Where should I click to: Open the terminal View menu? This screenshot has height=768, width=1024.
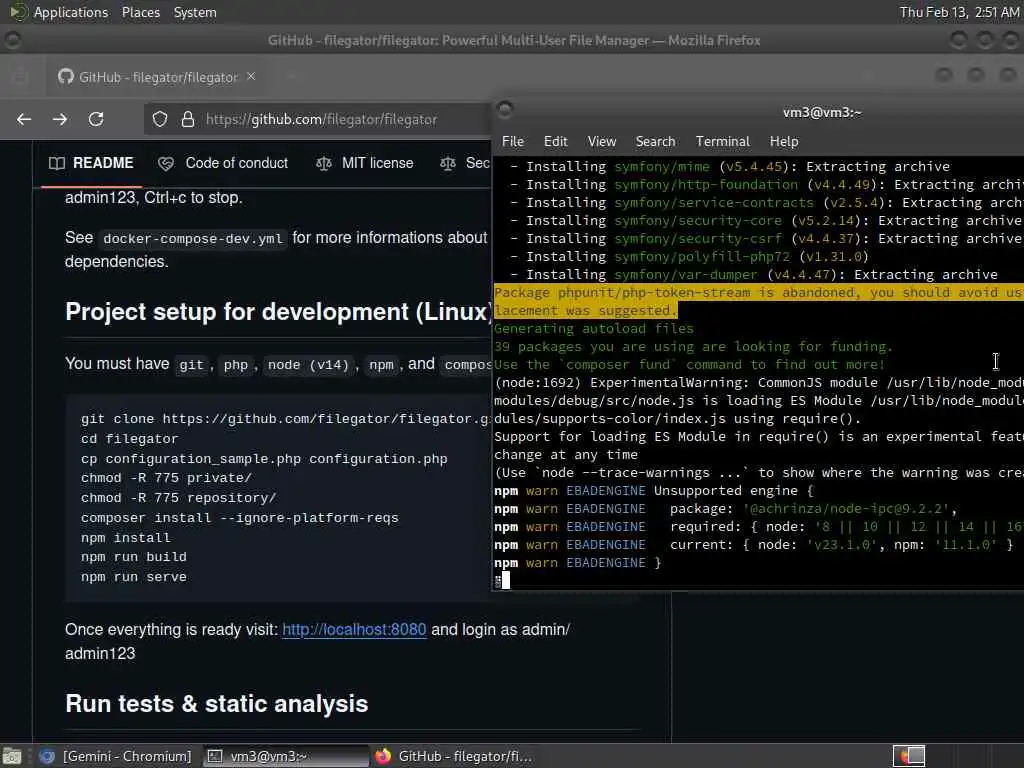601,142
